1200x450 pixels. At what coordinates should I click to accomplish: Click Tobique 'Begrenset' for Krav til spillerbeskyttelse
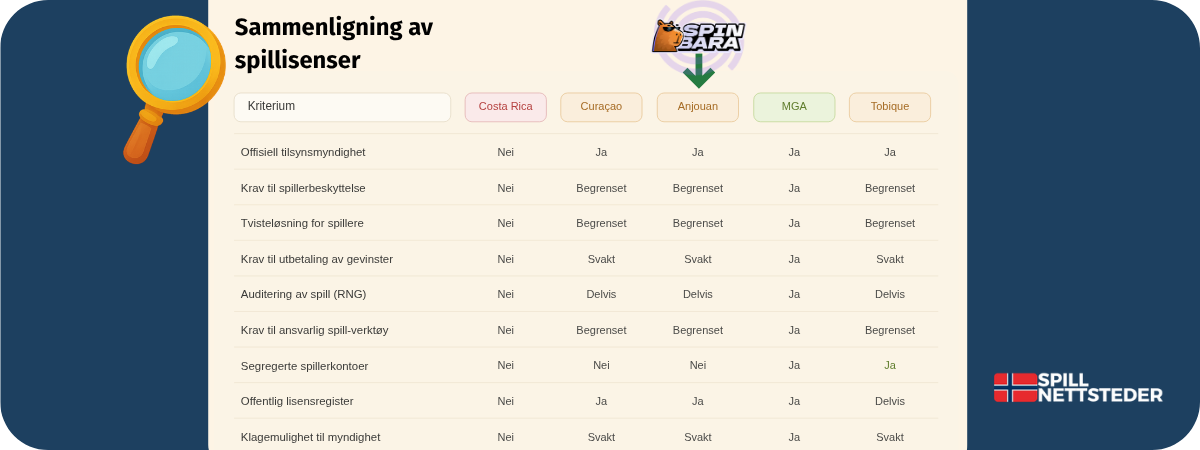[x=890, y=188]
